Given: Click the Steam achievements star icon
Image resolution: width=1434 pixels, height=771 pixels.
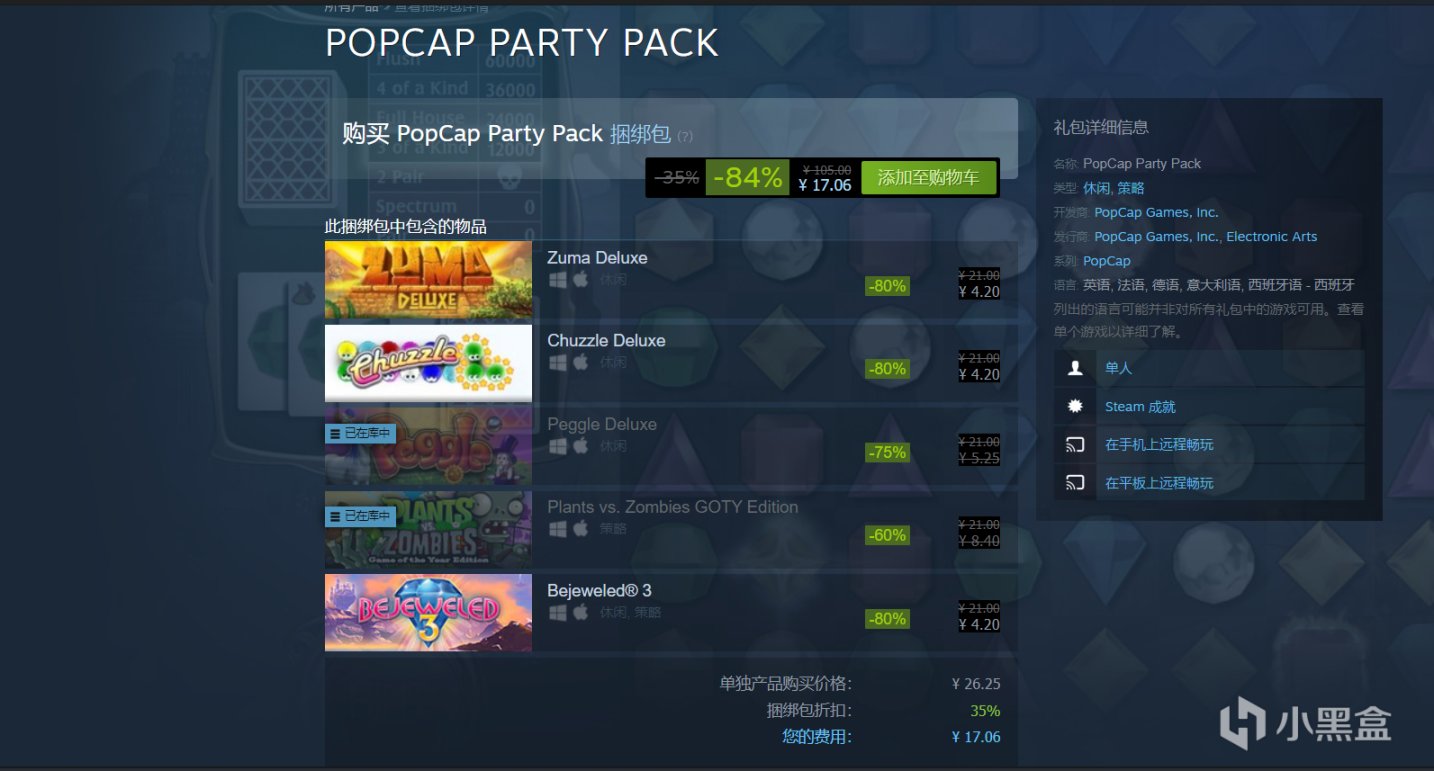Looking at the screenshot, I should 1075,406.
